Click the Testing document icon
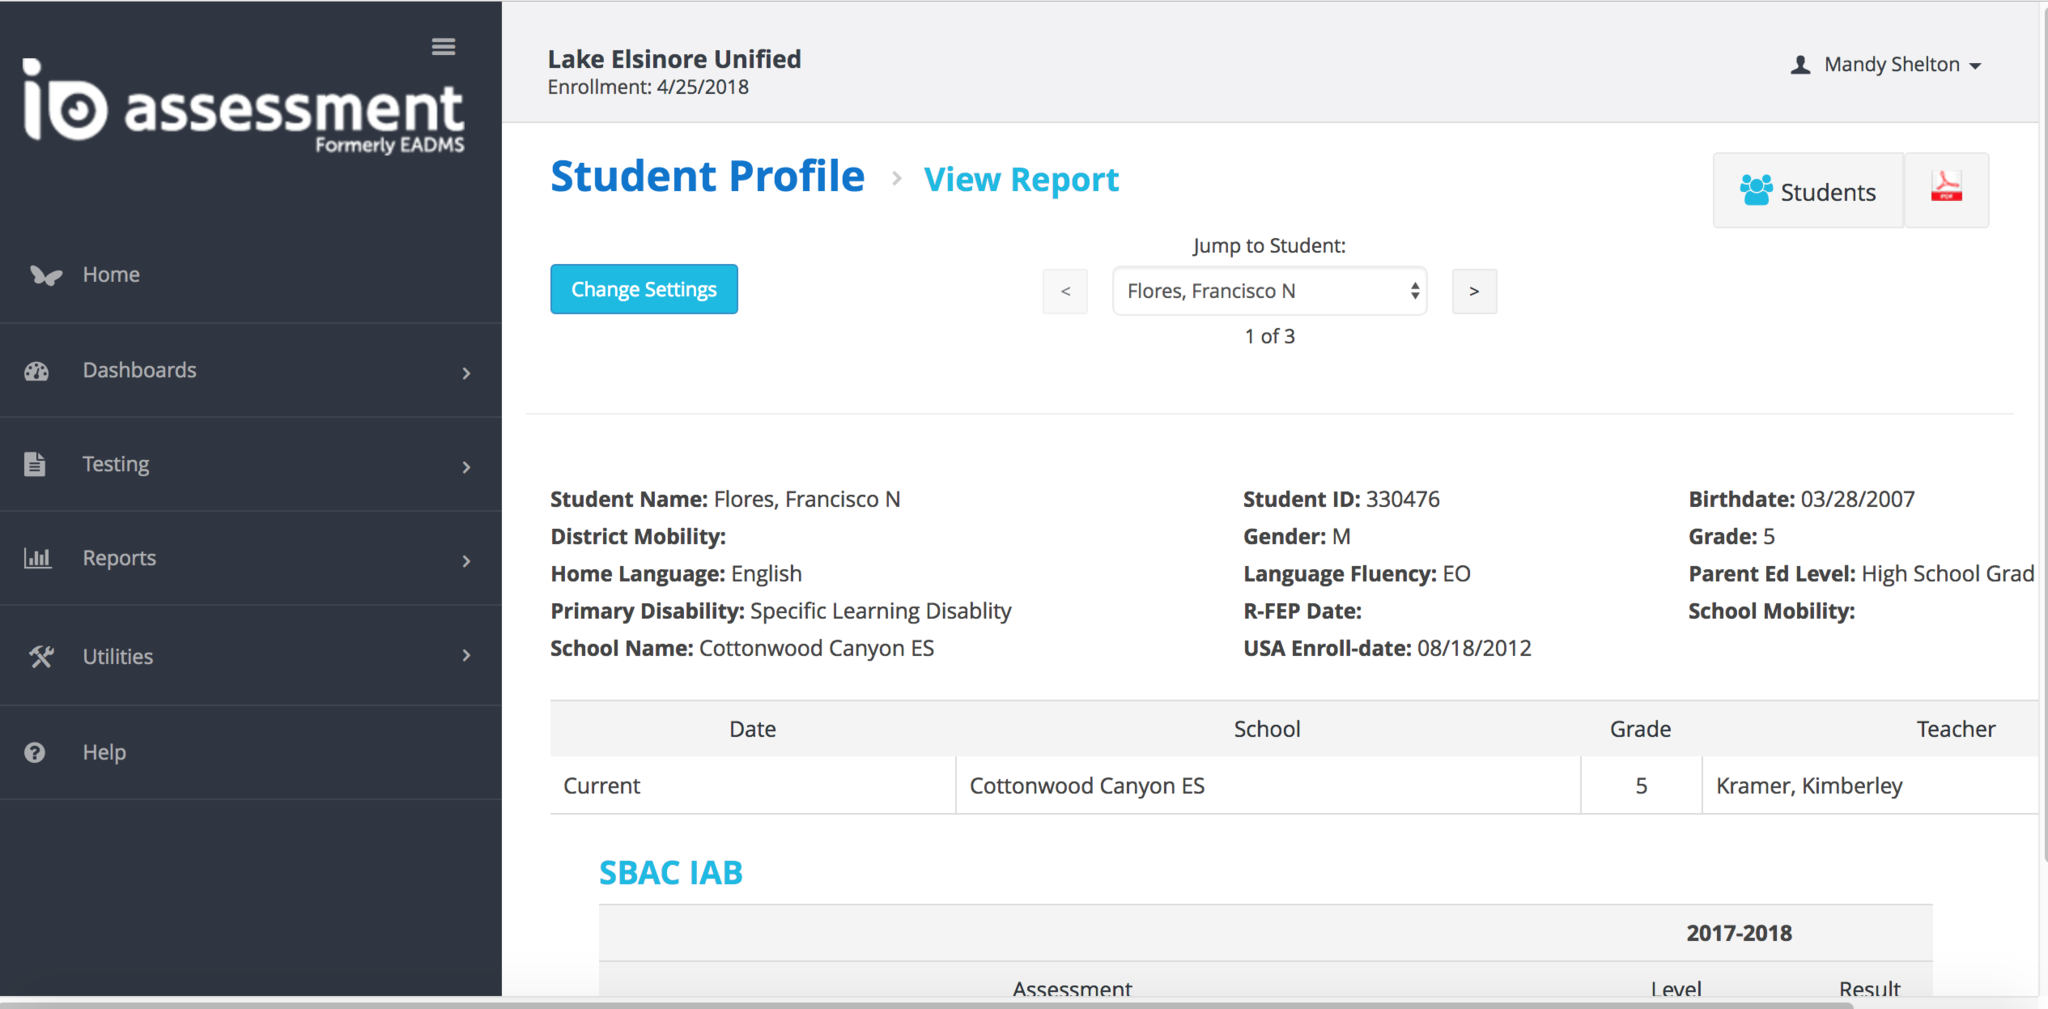The image size is (2048, 1009). coord(35,464)
